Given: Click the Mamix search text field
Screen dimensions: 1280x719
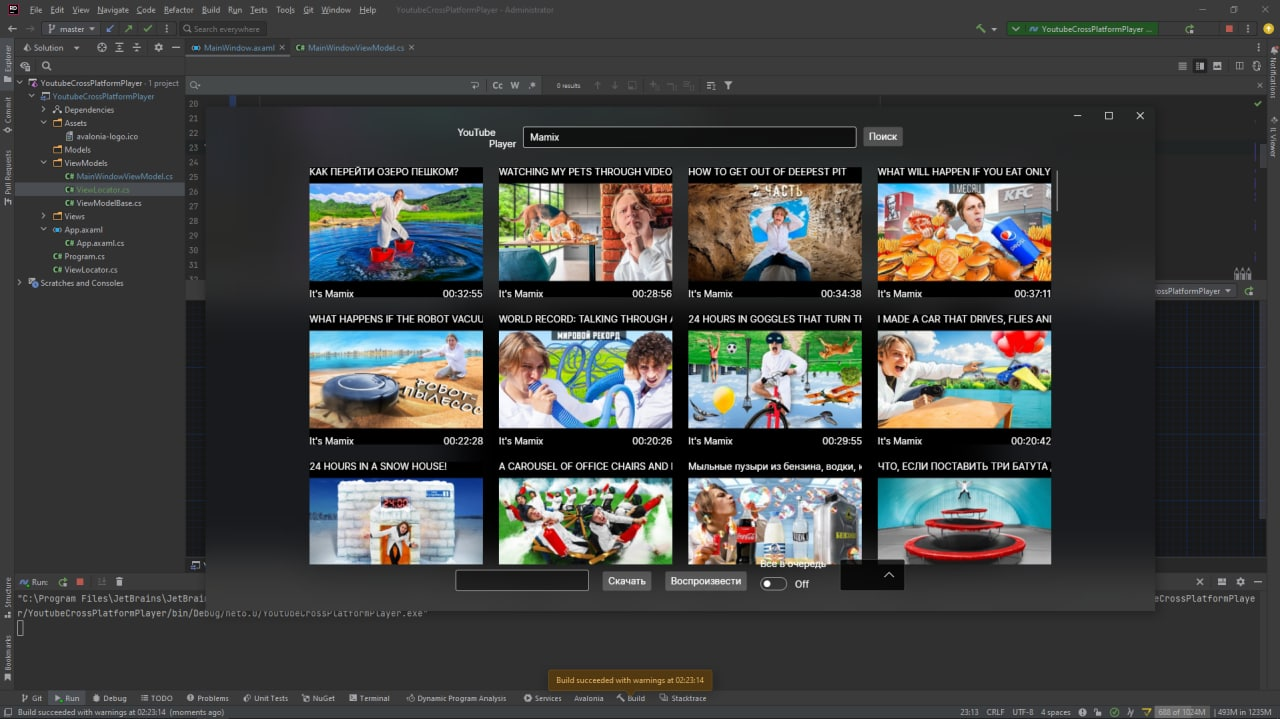Looking at the screenshot, I should point(690,137).
